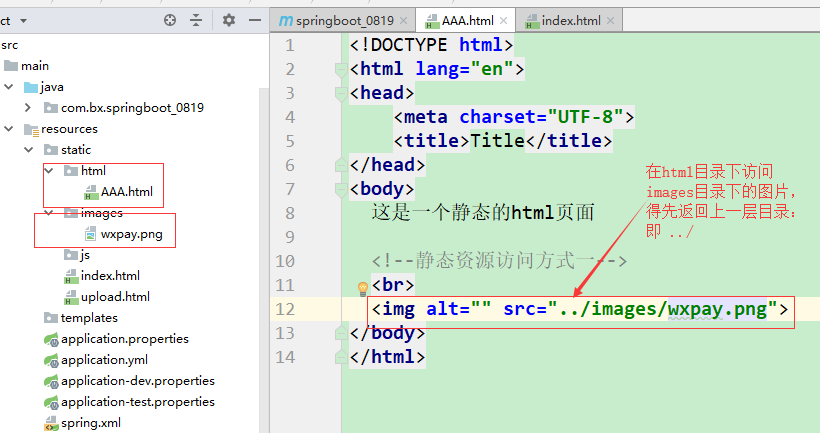
Task: Click the wxpay.png image file icon
Action: pos(90,234)
